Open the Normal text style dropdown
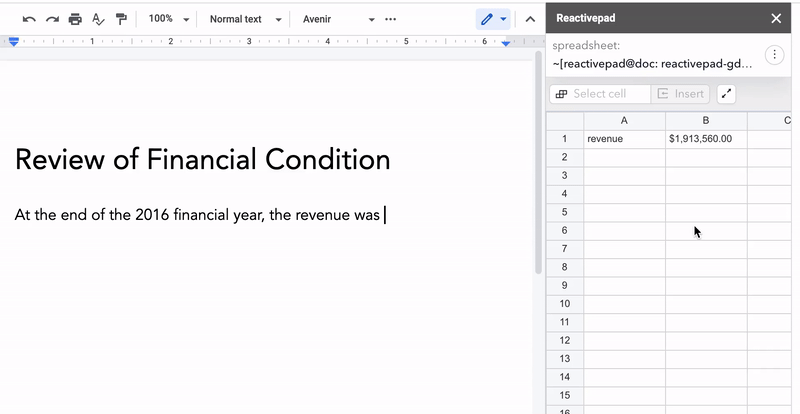 (x=245, y=19)
